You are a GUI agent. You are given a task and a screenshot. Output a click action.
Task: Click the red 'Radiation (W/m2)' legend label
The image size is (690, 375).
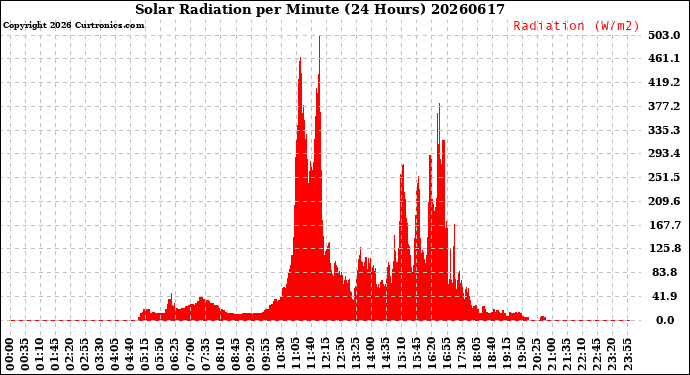[x=576, y=26]
